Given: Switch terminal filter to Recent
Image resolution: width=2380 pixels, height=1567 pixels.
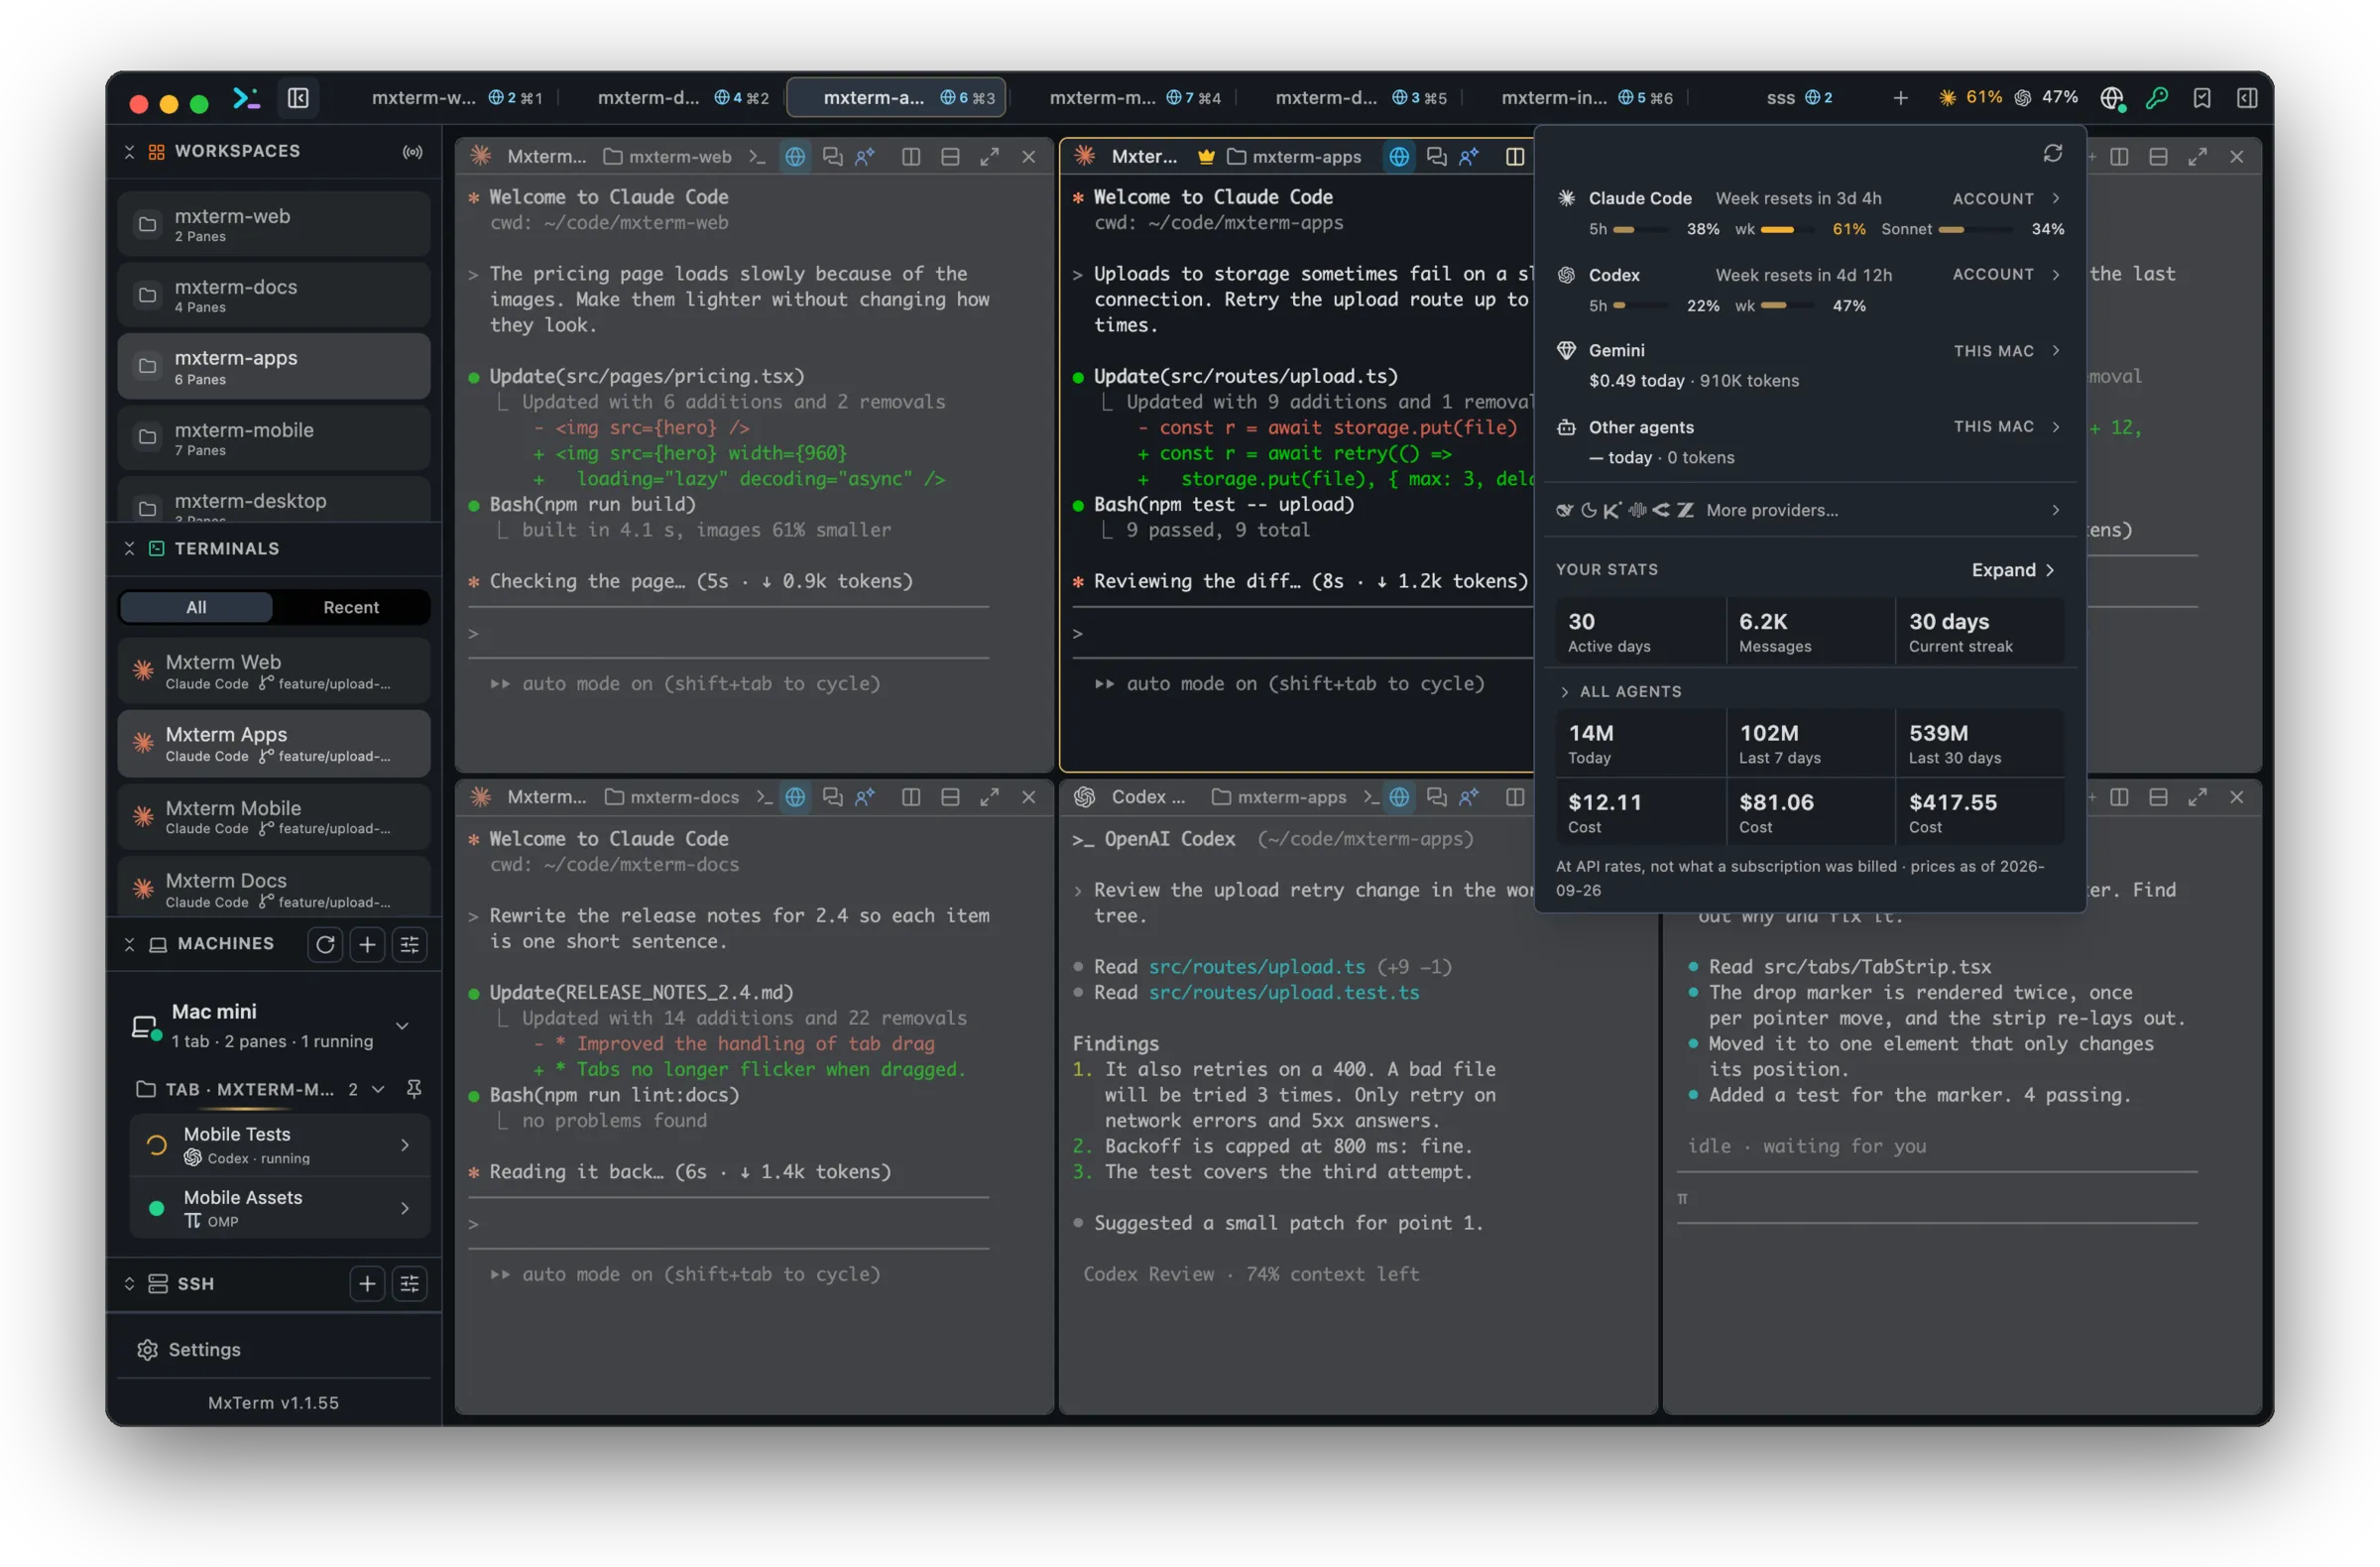Looking at the screenshot, I should click(351, 607).
